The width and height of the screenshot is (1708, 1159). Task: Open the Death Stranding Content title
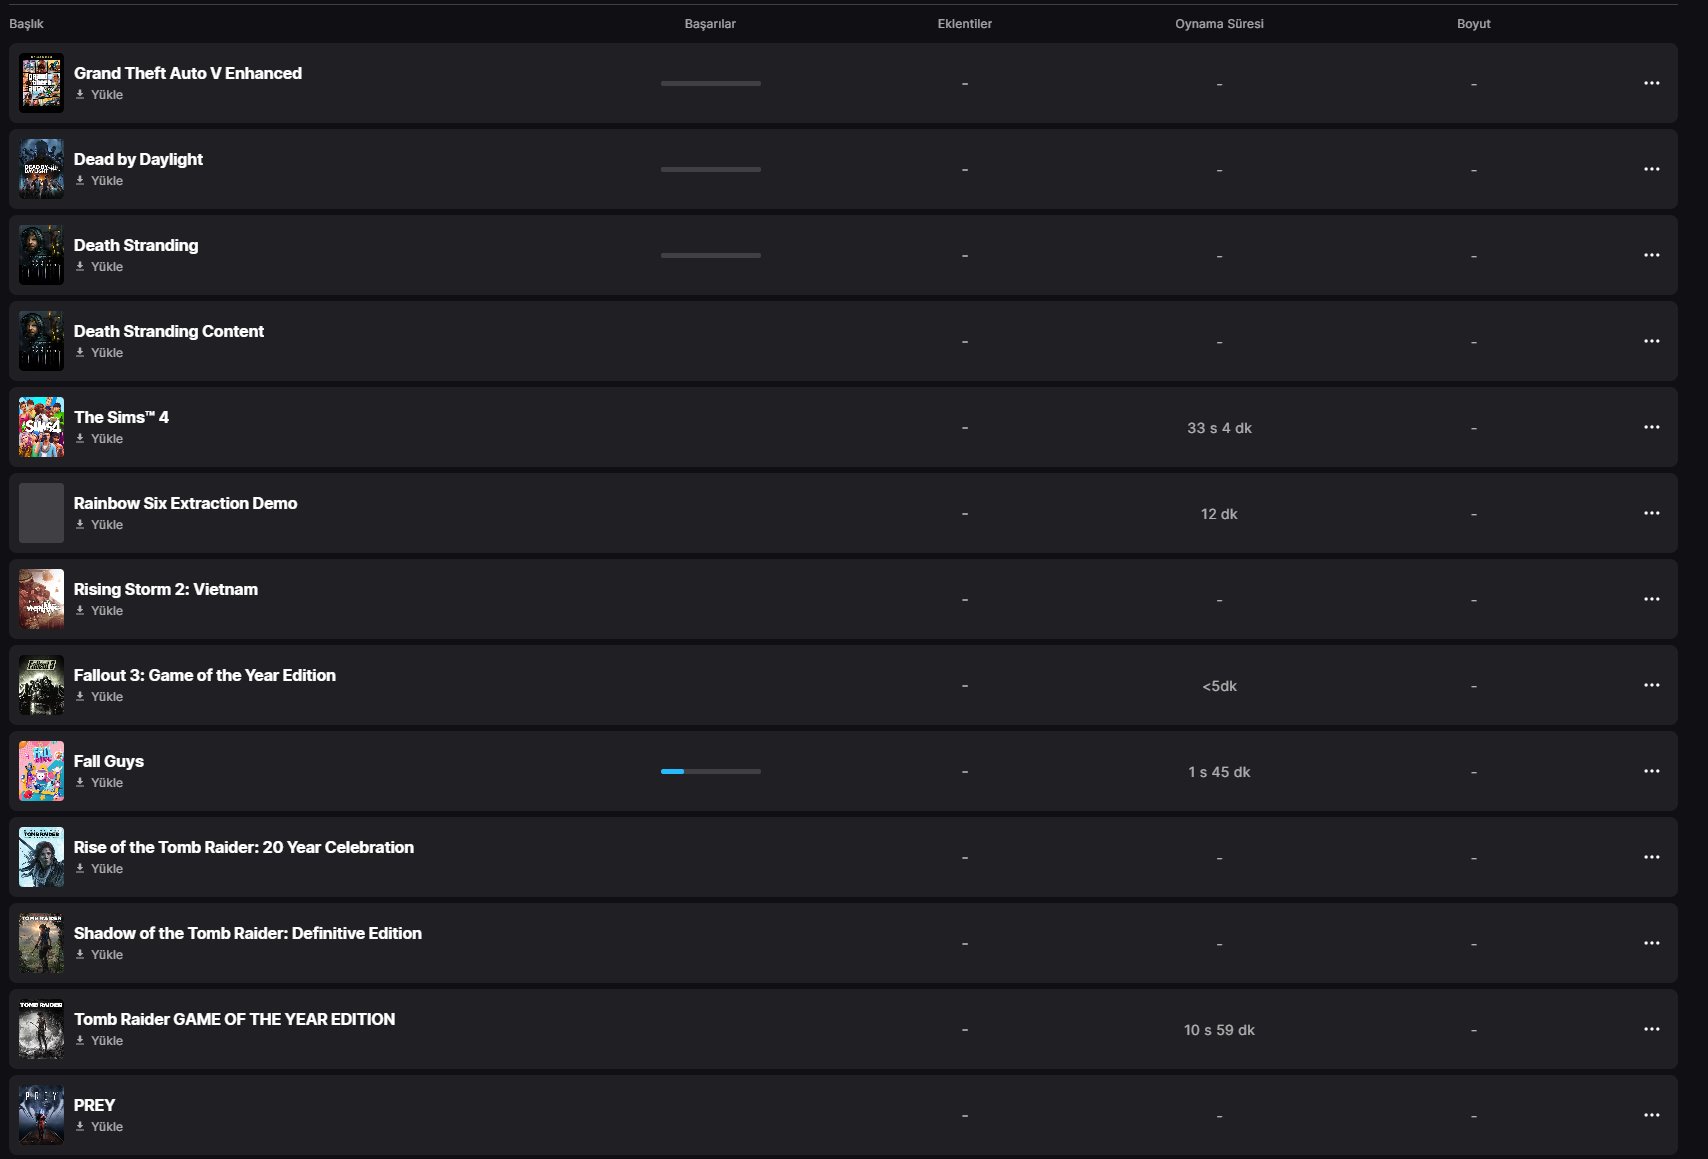[169, 331]
